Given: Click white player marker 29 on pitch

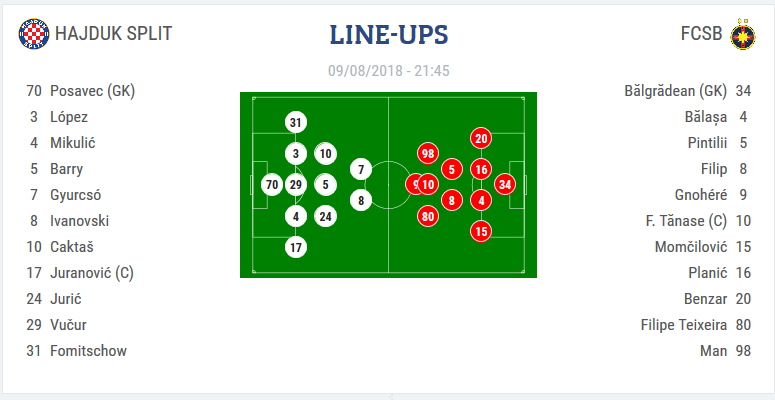Looking at the screenshot, I should [x=295, y=184].
